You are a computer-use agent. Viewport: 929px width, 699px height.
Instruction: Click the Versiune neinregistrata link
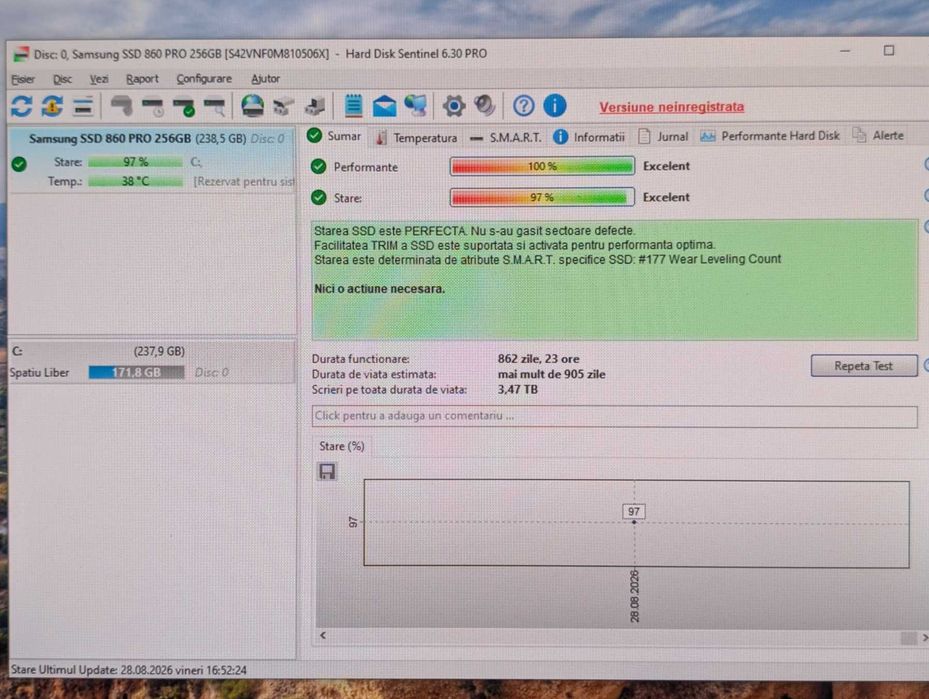click(x=671, y=107)
